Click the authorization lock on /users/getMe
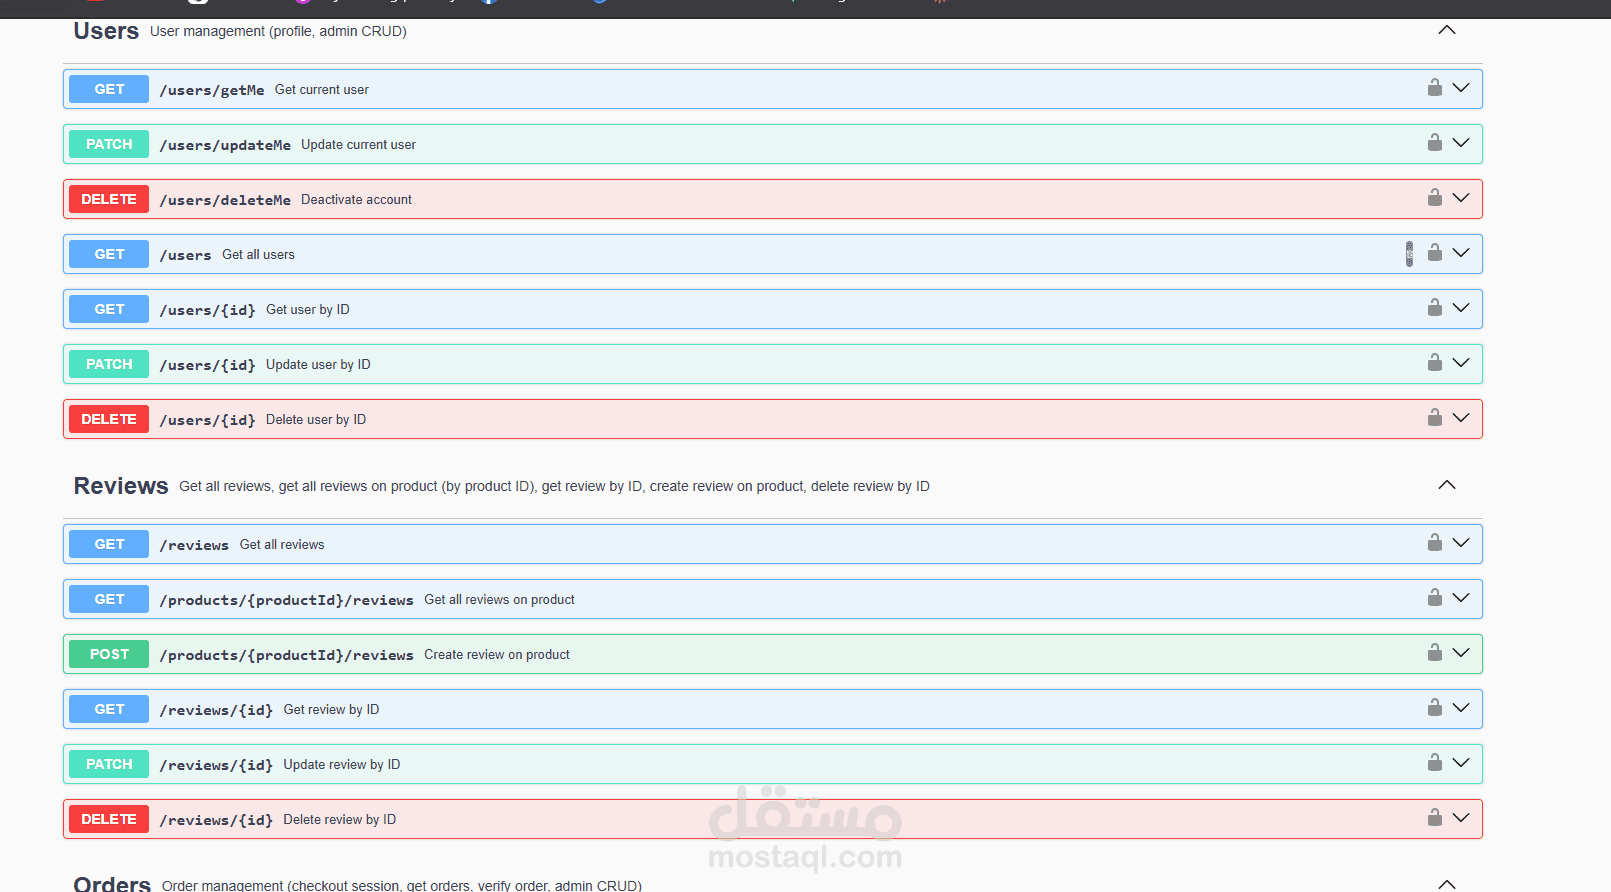This screenshot has height=892, width=1611. [x=1434, y=88]
